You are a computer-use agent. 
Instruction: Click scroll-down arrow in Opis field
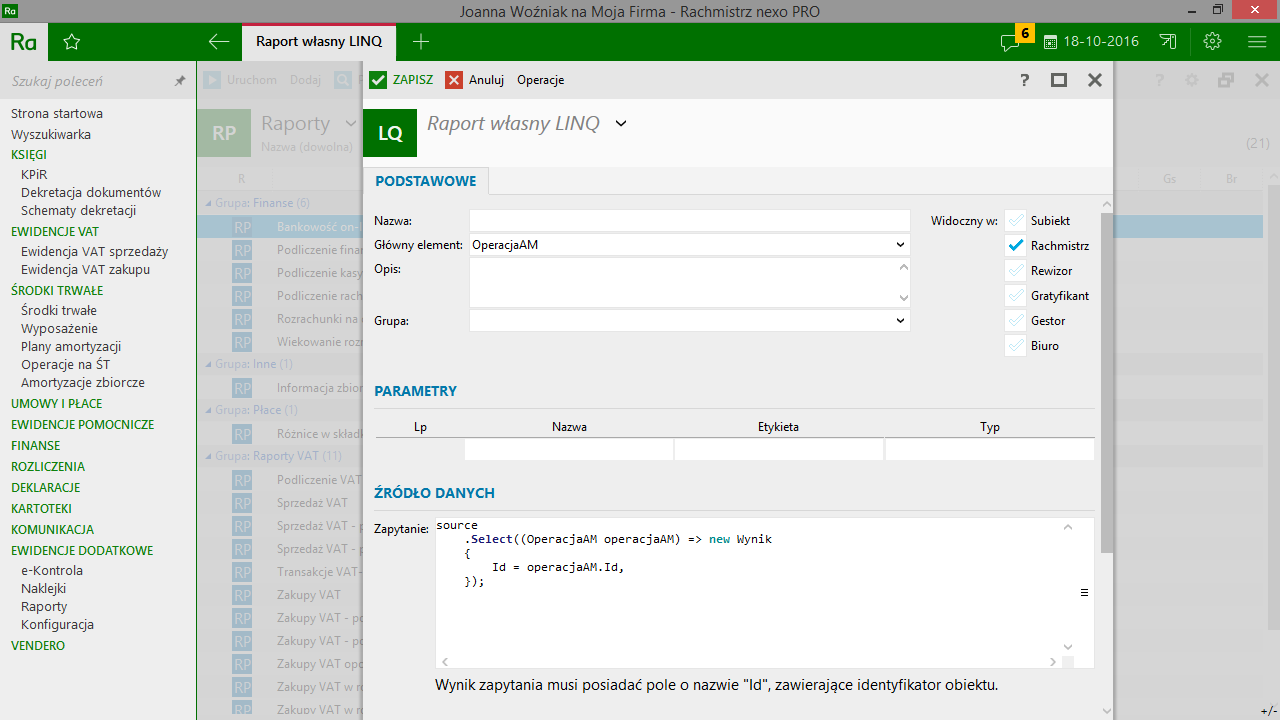[x=904, y=298]
